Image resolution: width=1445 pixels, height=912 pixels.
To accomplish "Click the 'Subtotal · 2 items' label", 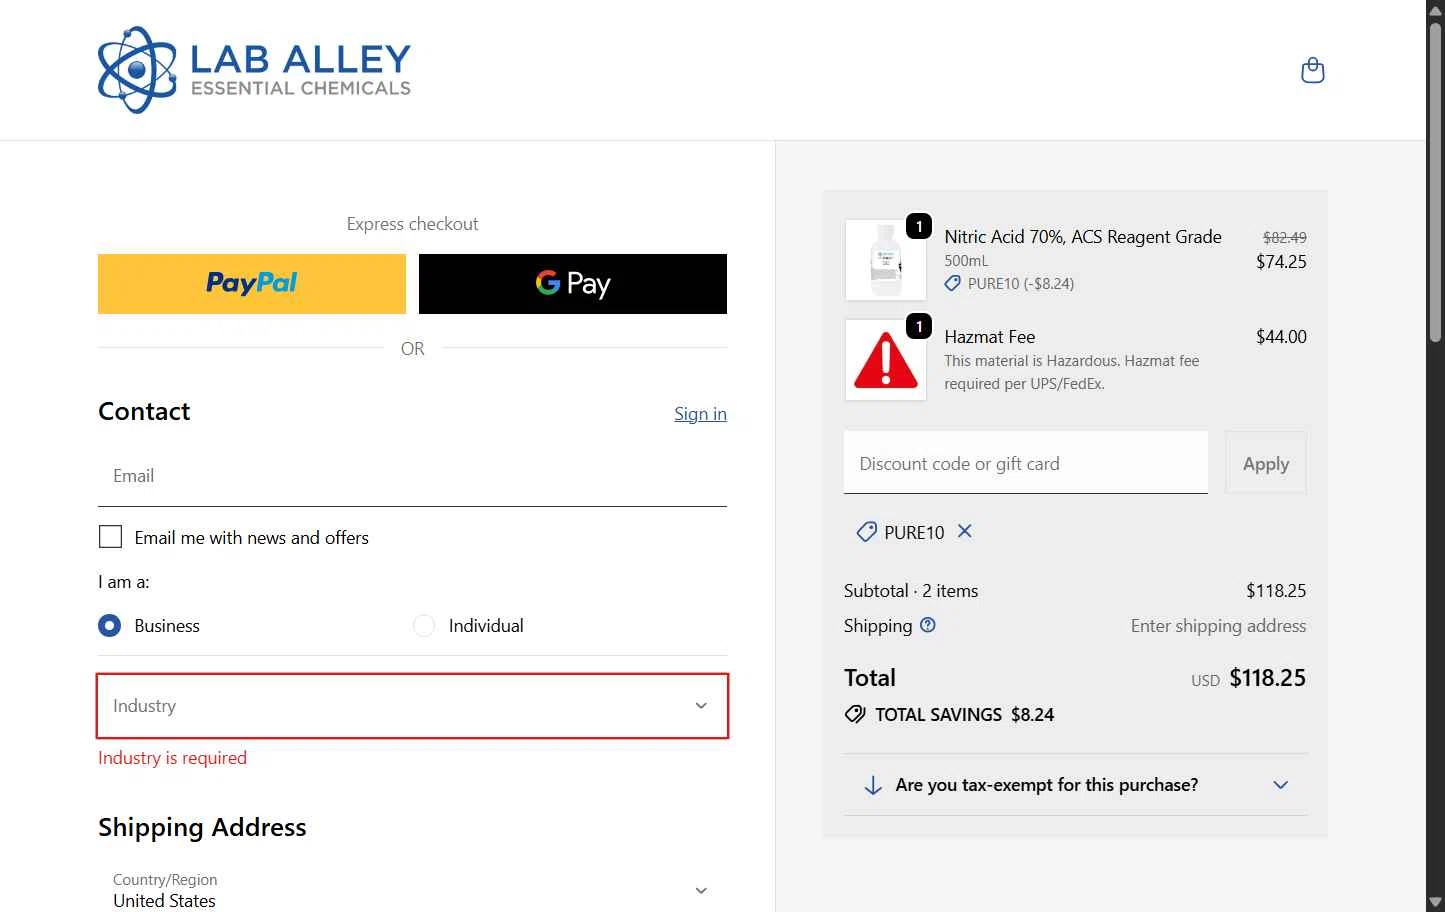I will click(911, 591).
